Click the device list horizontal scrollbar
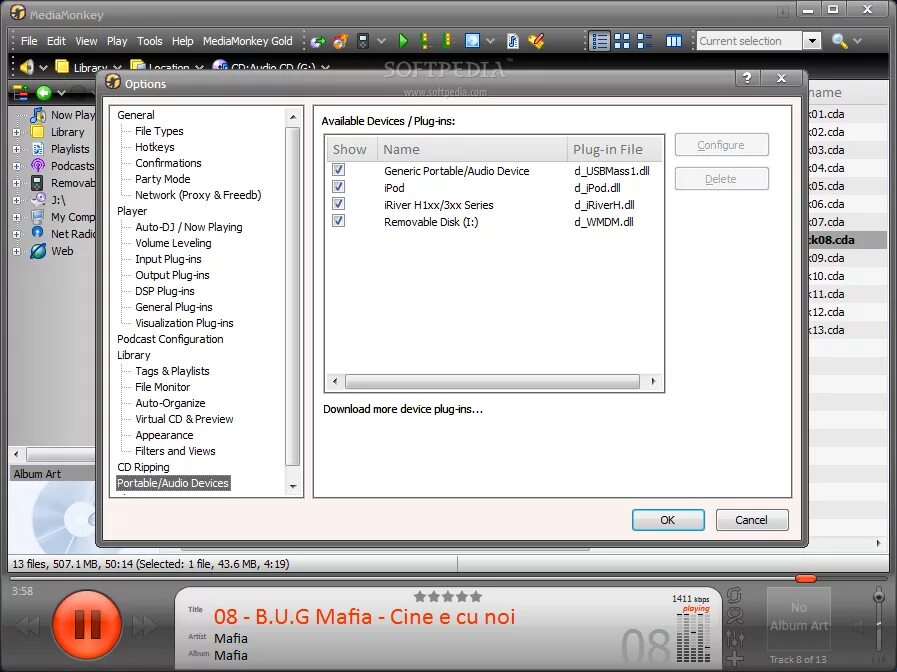The width and height of the screenshot is (897, 672). click(493, 381)
